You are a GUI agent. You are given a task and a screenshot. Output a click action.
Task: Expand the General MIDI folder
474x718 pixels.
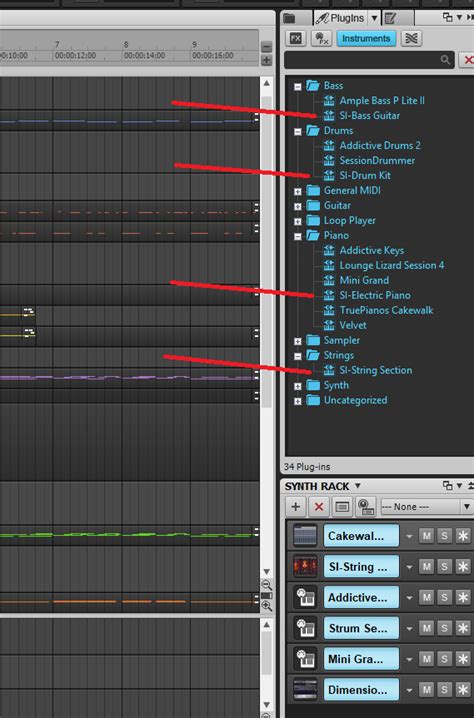(298, 191)
